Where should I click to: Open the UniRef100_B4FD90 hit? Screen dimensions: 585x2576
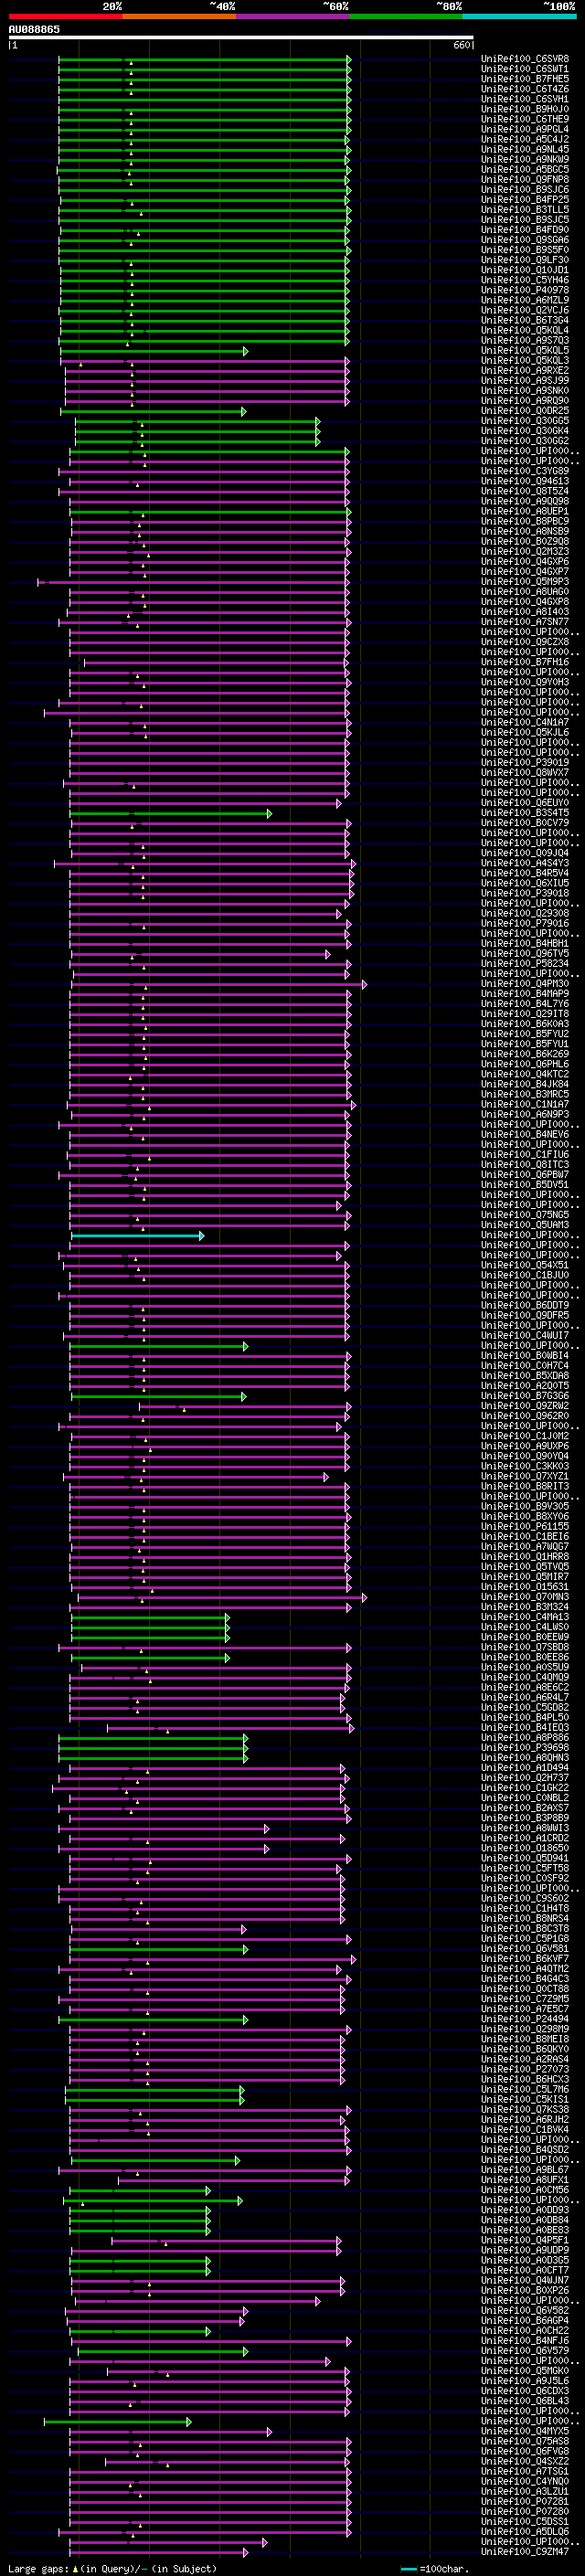coord(525,230)
